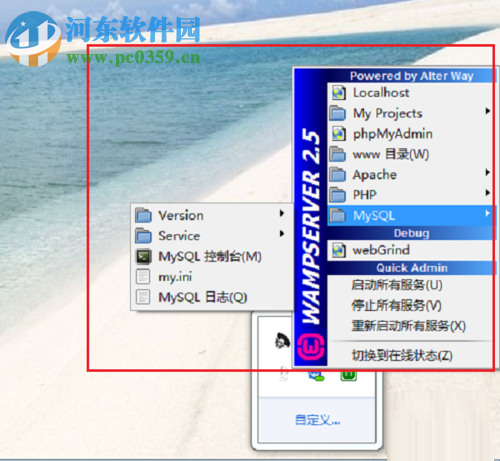This screenshot has height=461, width=500.
Task: Click the green WampServer tray icon
Action: coord(349,375)
